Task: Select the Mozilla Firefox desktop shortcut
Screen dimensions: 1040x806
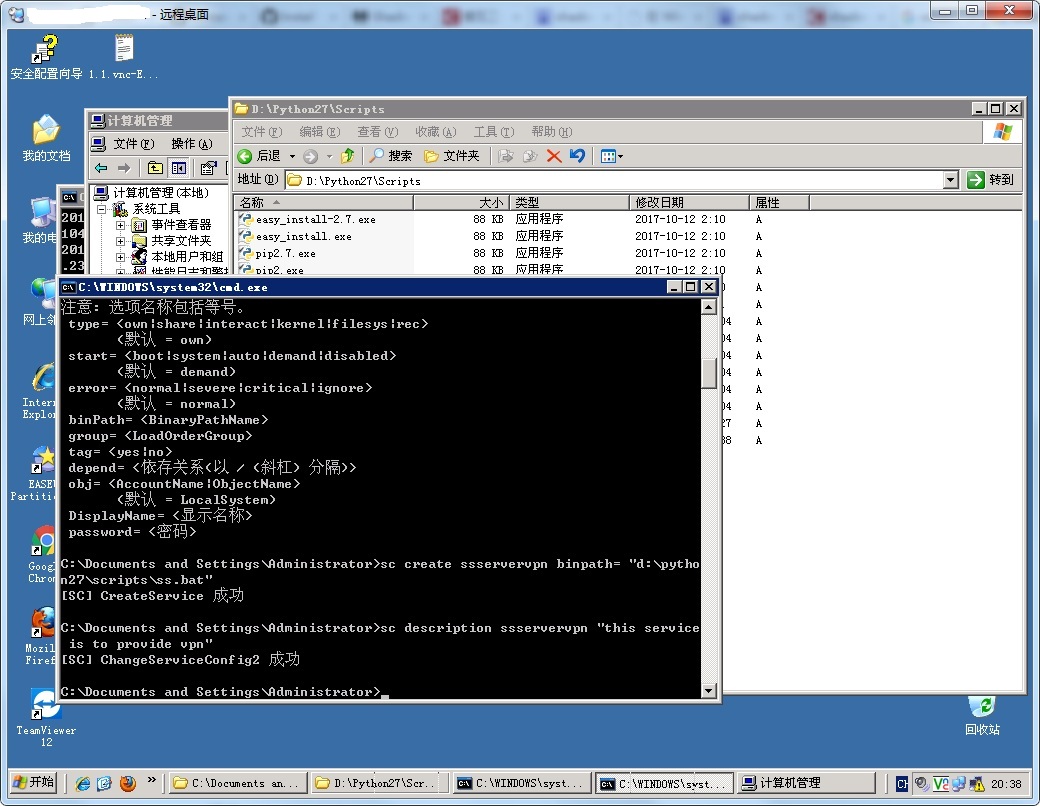Action: (x=41, y=636)
